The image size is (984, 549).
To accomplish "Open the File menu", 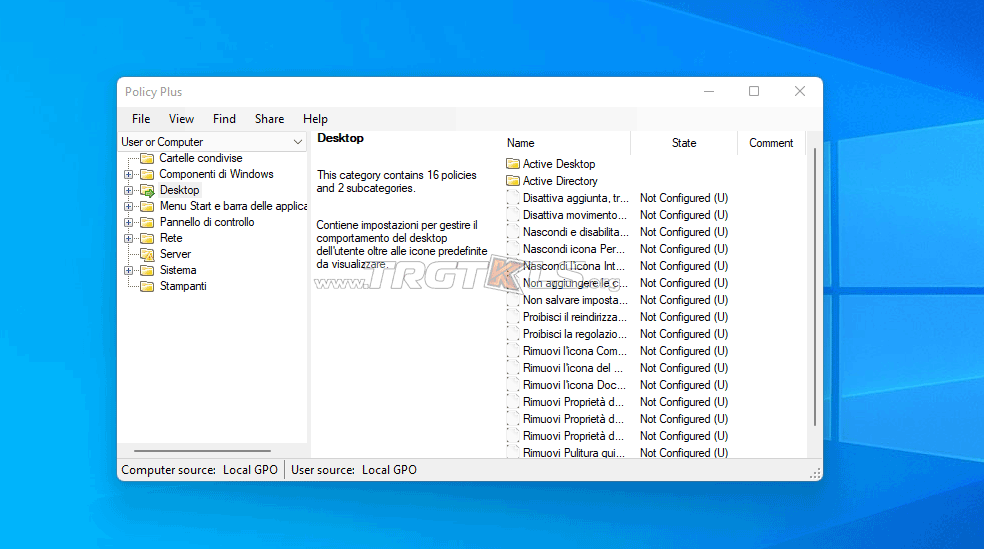I will click(x=141, y=118).
